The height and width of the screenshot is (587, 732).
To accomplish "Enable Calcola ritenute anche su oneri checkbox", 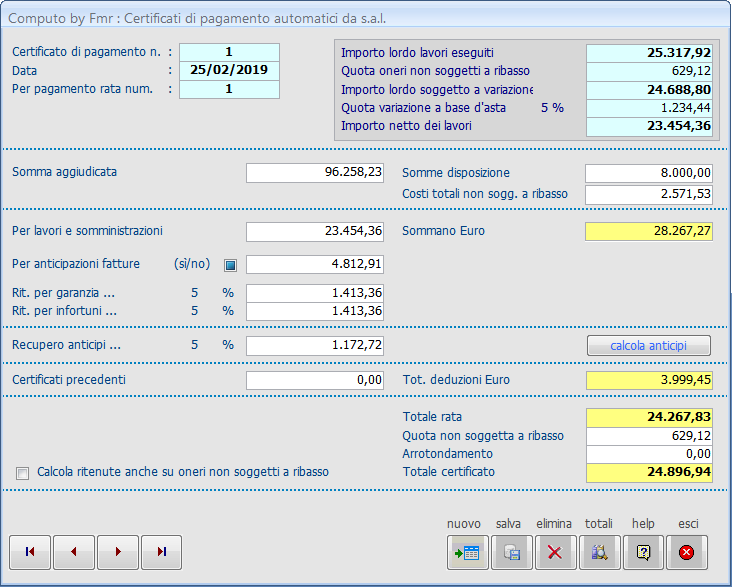I will coord(22,473).
